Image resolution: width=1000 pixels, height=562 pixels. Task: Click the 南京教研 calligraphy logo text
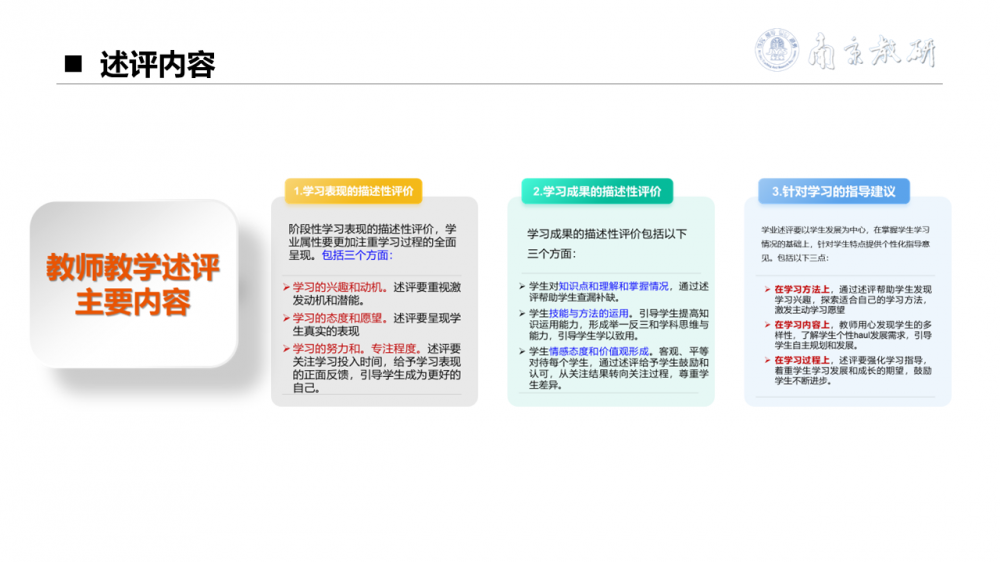(x=870, y=52)
